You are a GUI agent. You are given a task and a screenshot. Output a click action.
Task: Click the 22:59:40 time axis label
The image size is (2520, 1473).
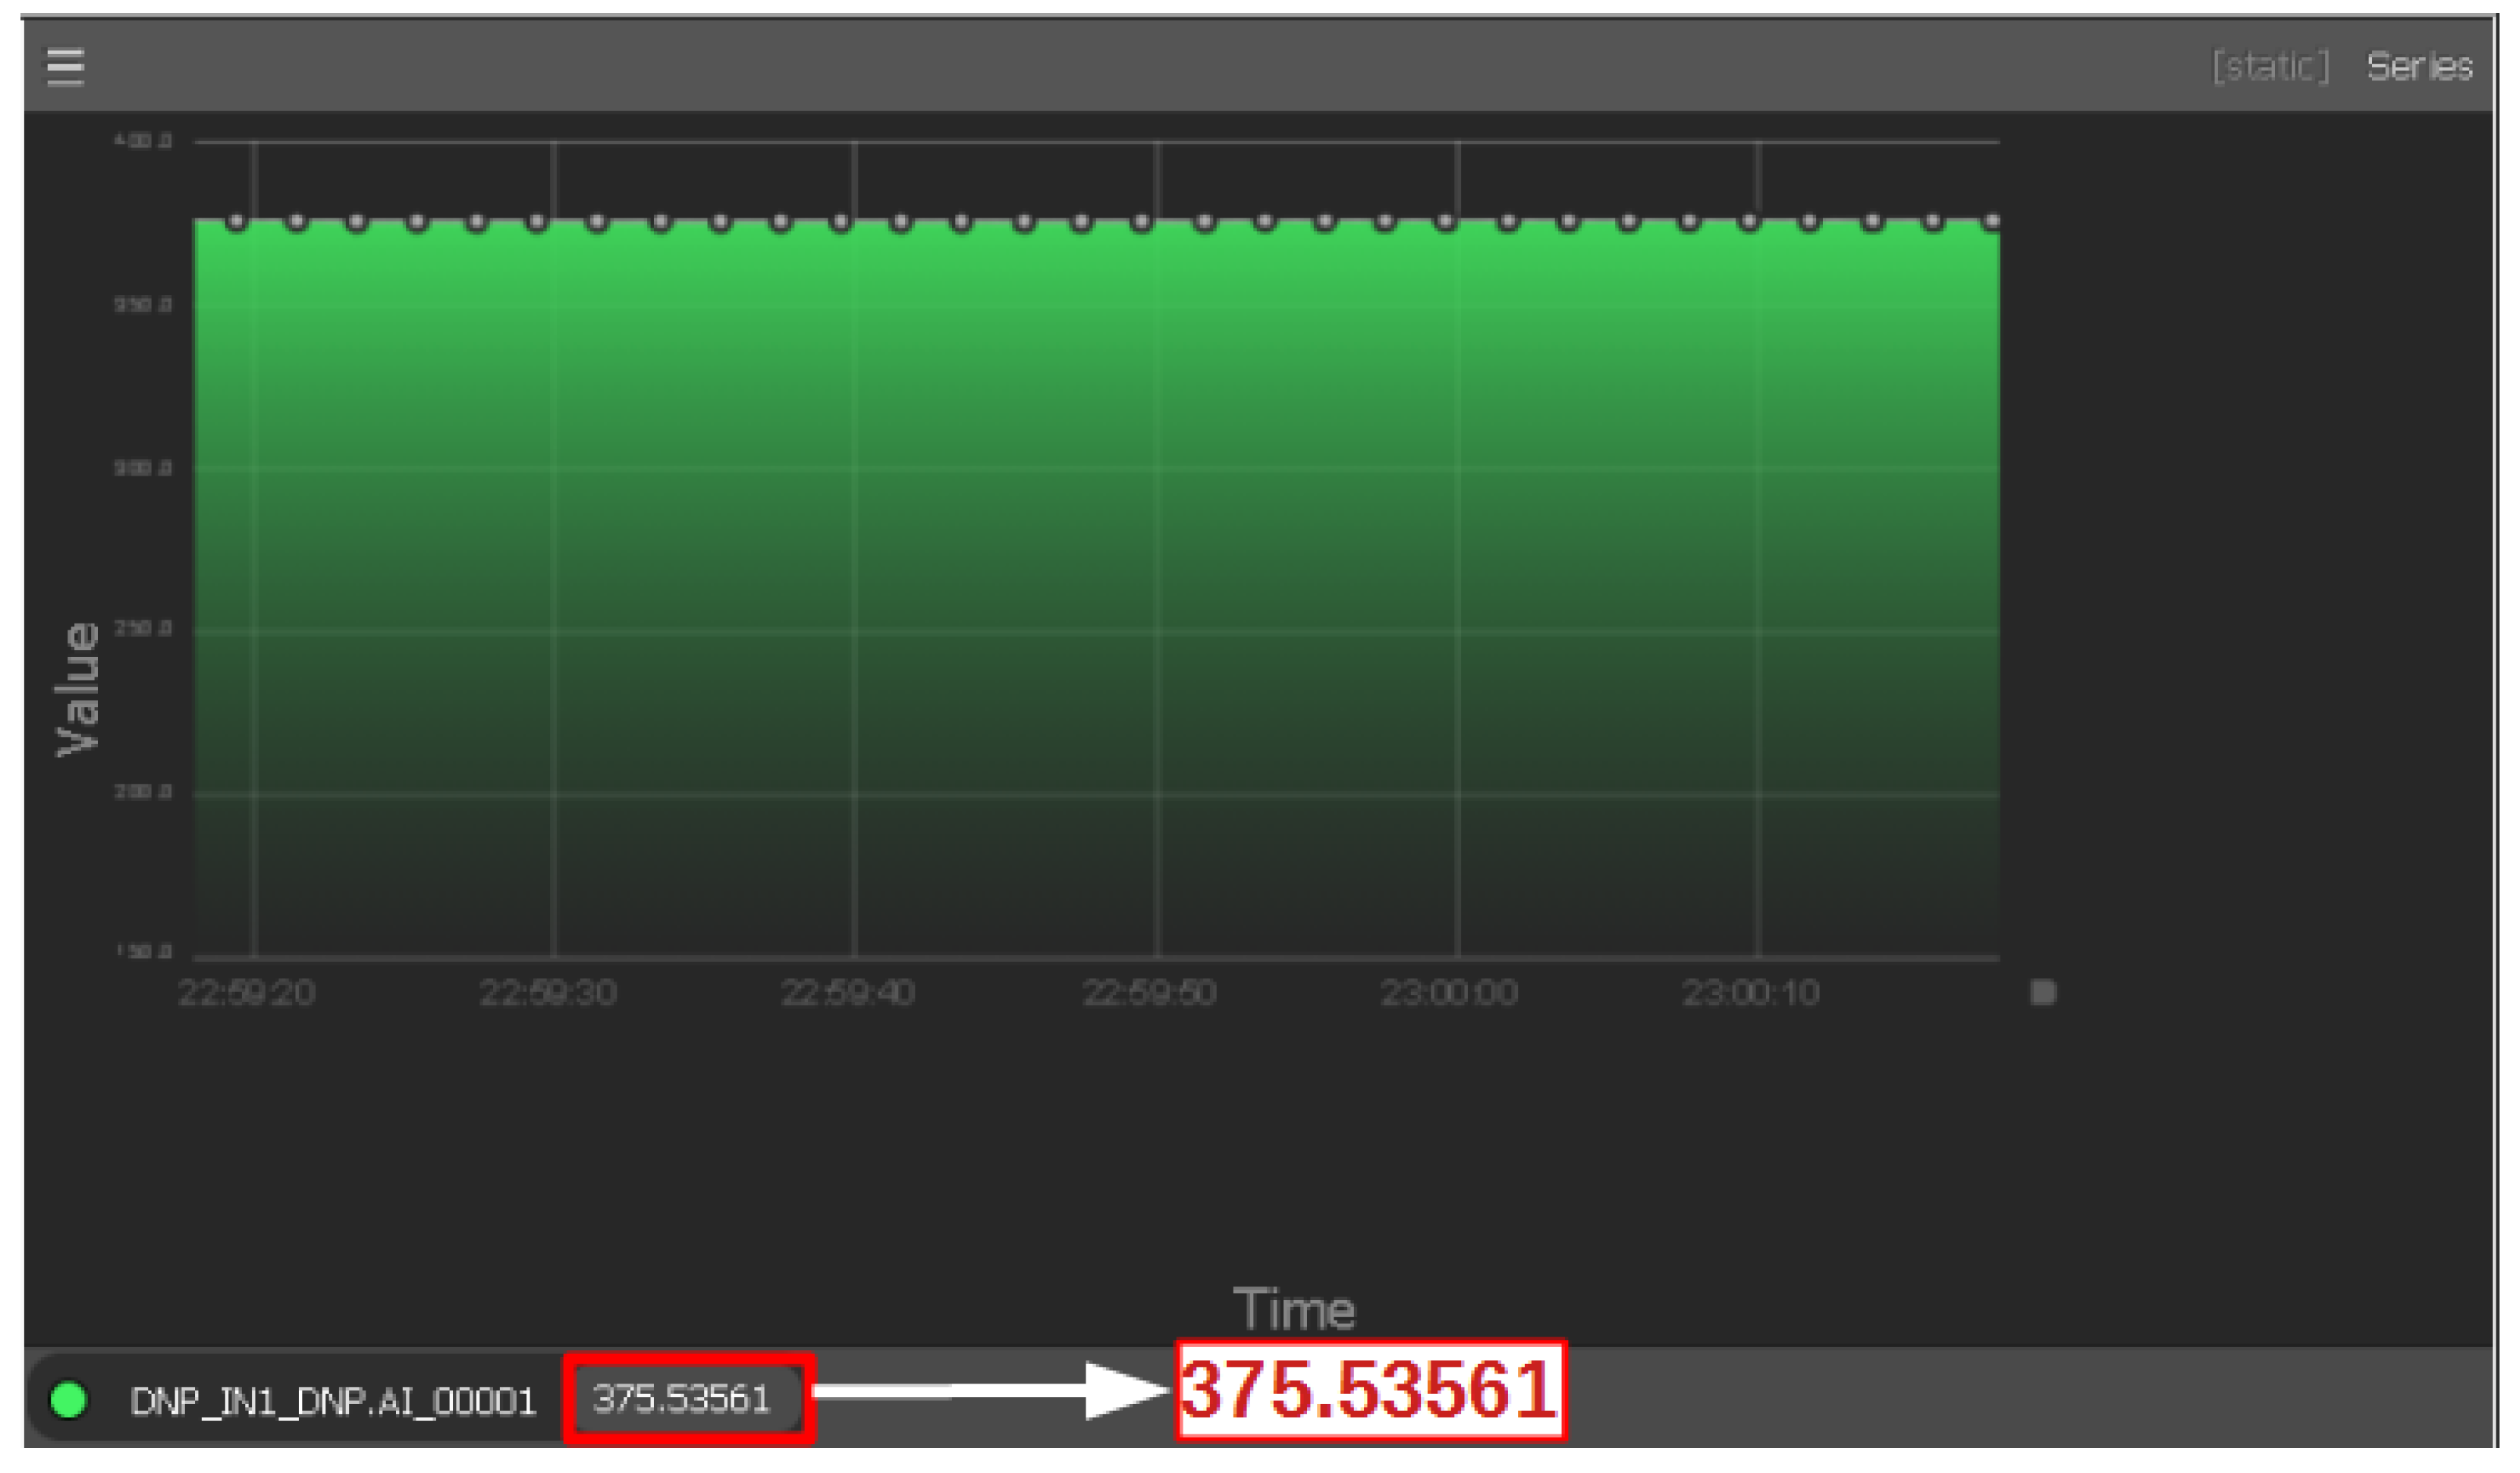847,993
